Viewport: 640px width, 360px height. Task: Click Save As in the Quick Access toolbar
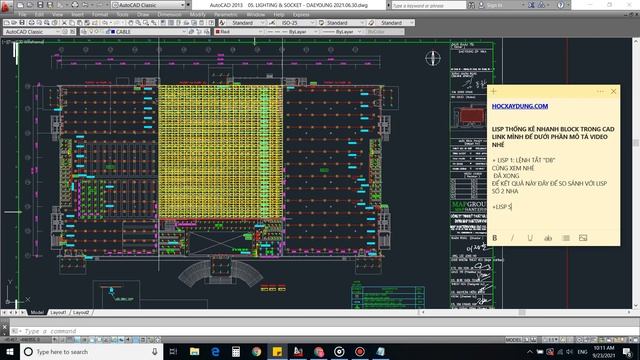point(50,5)
